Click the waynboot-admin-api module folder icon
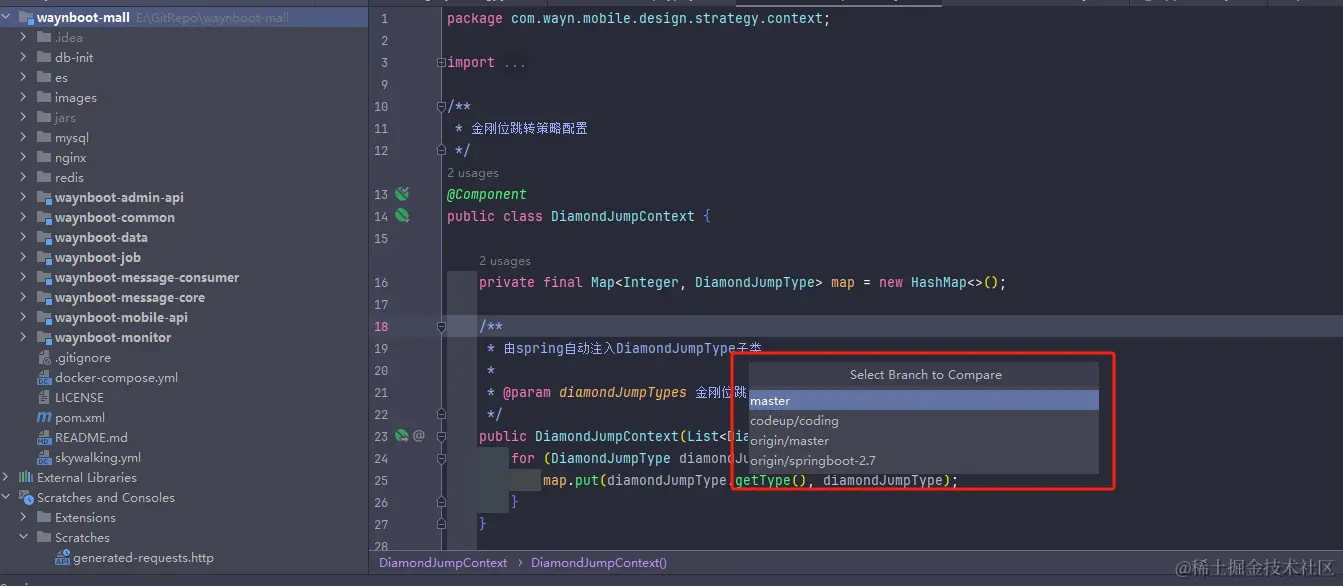 pyautogui.click(x=44, y=197)
